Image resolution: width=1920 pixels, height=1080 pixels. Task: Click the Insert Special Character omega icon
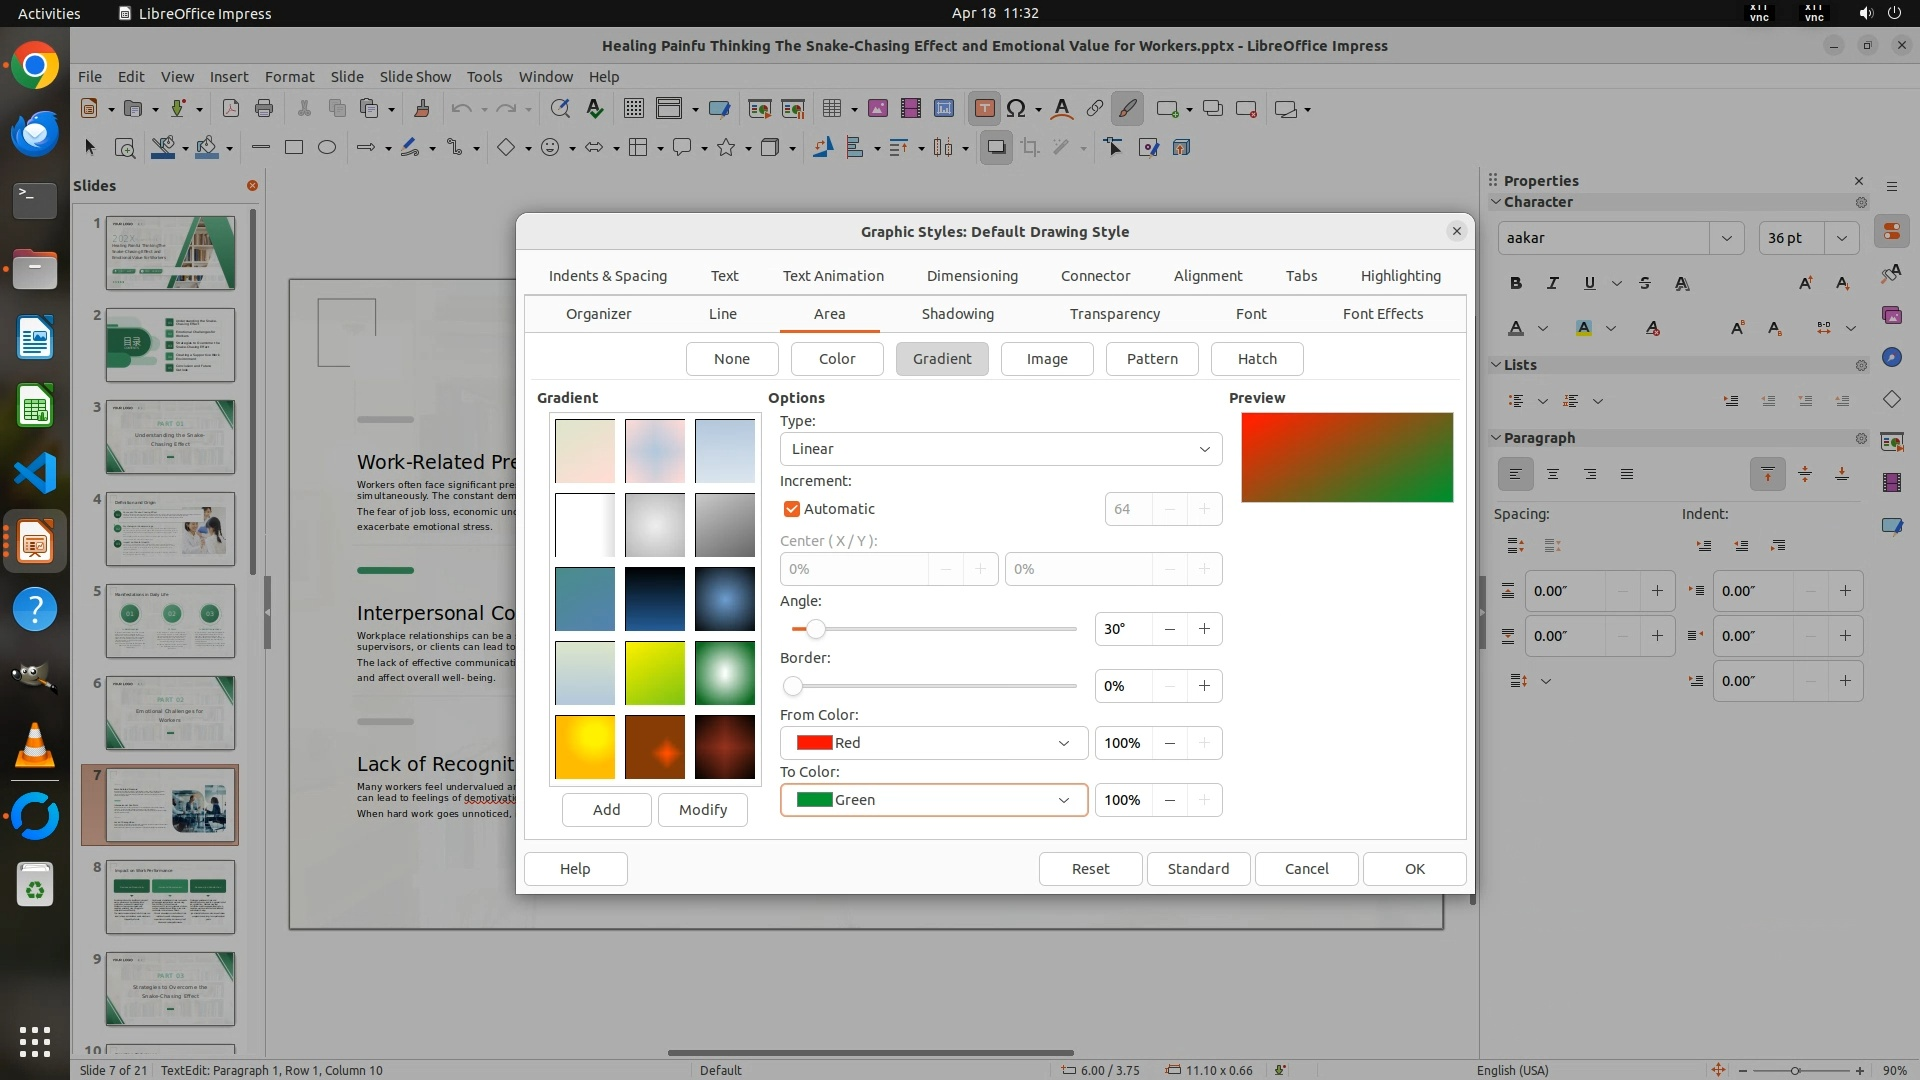tap(1016, 109)
